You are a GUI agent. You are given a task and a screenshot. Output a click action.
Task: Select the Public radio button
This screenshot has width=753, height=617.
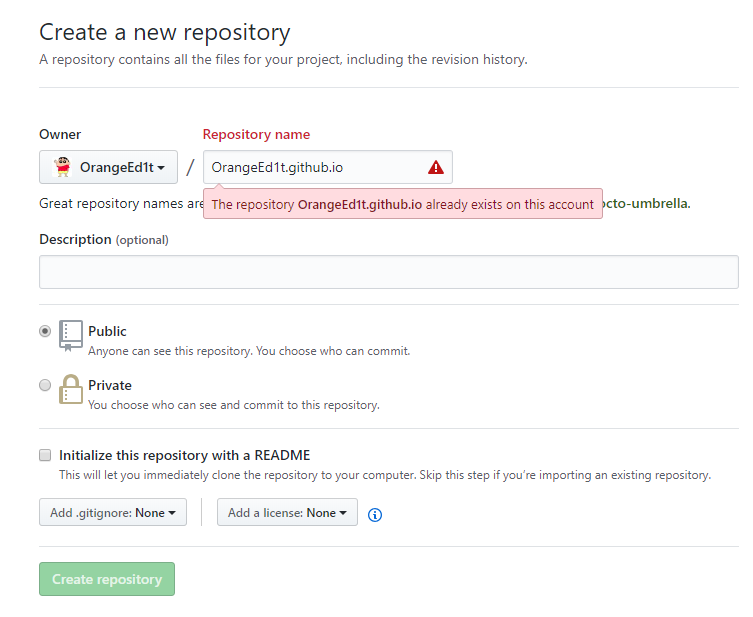point(45,331)
